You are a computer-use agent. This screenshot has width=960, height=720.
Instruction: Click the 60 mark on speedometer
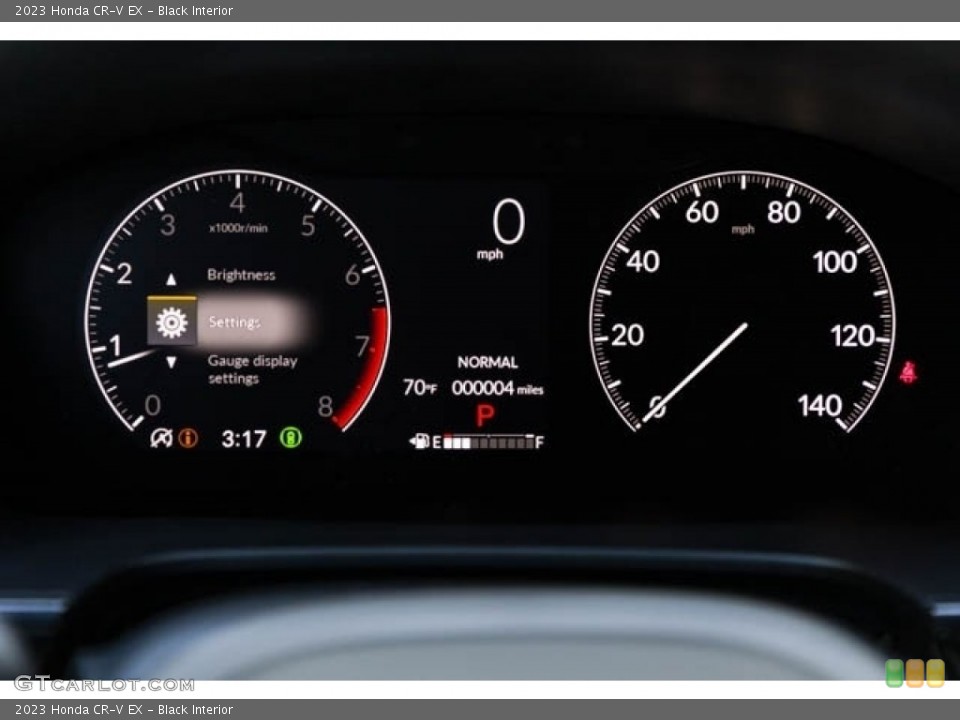click(x=702, y=212)
